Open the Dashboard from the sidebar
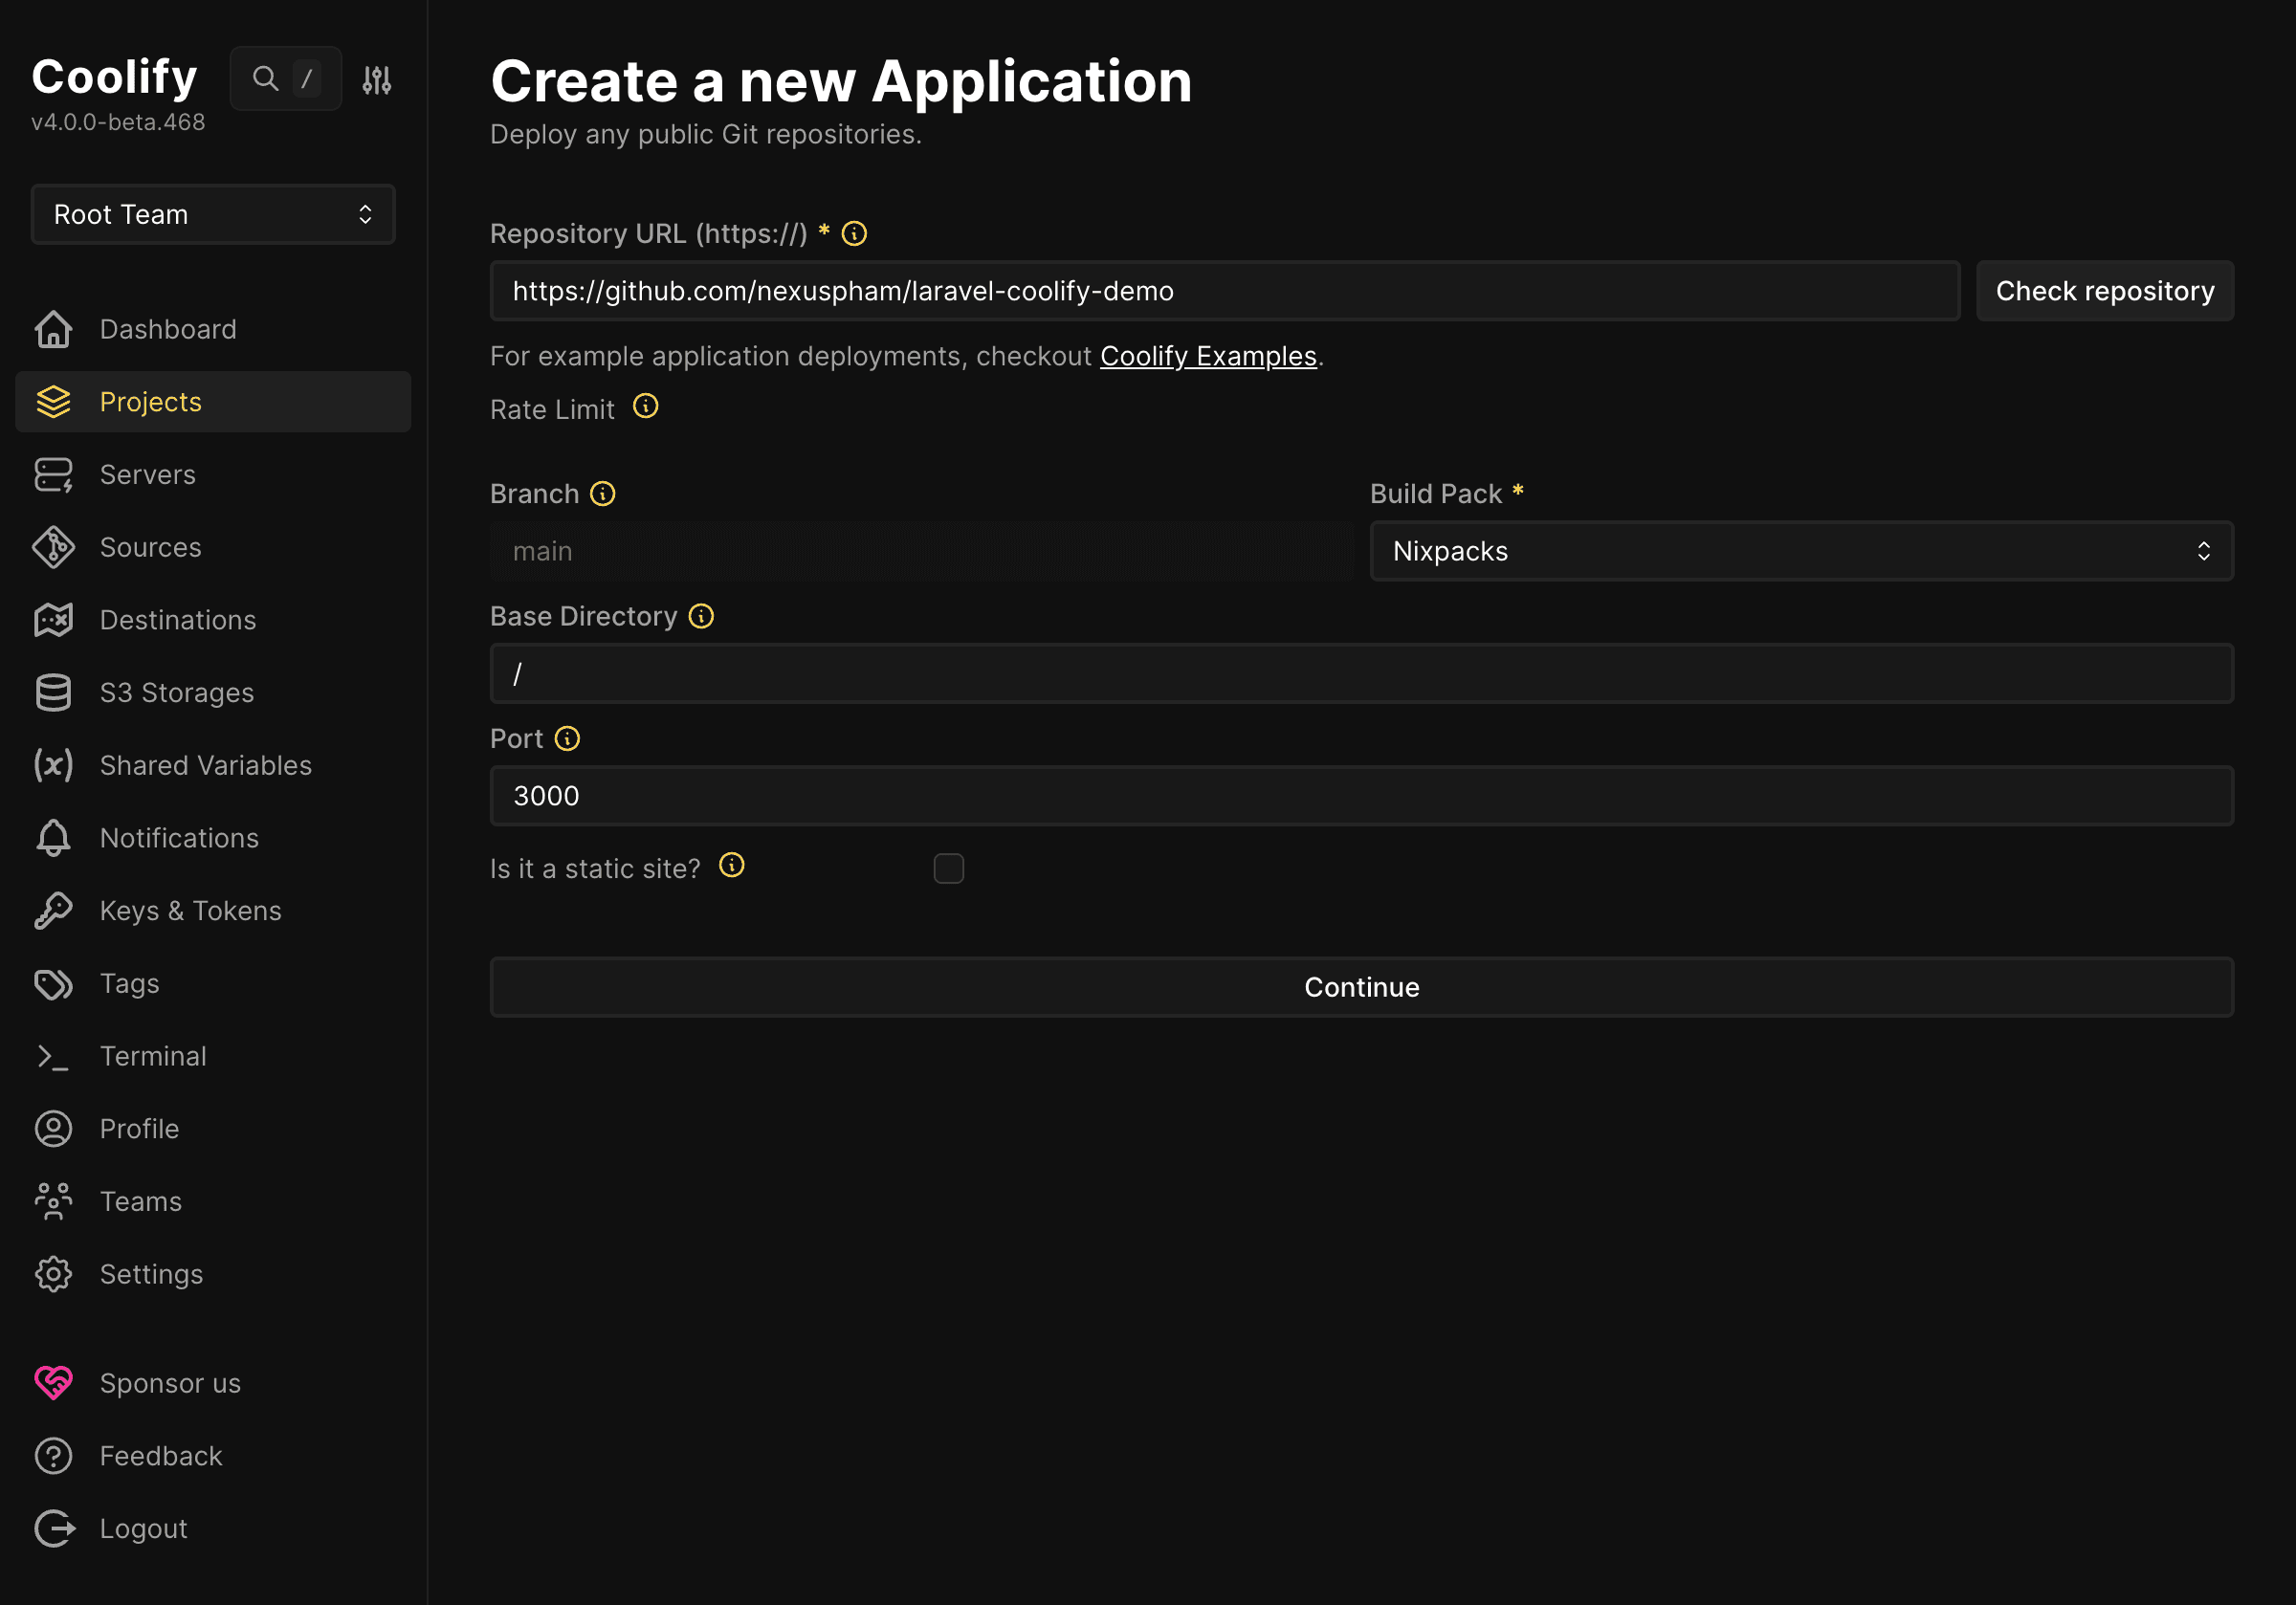Viewport: 2296px width, 1605px height. (167, 329)
